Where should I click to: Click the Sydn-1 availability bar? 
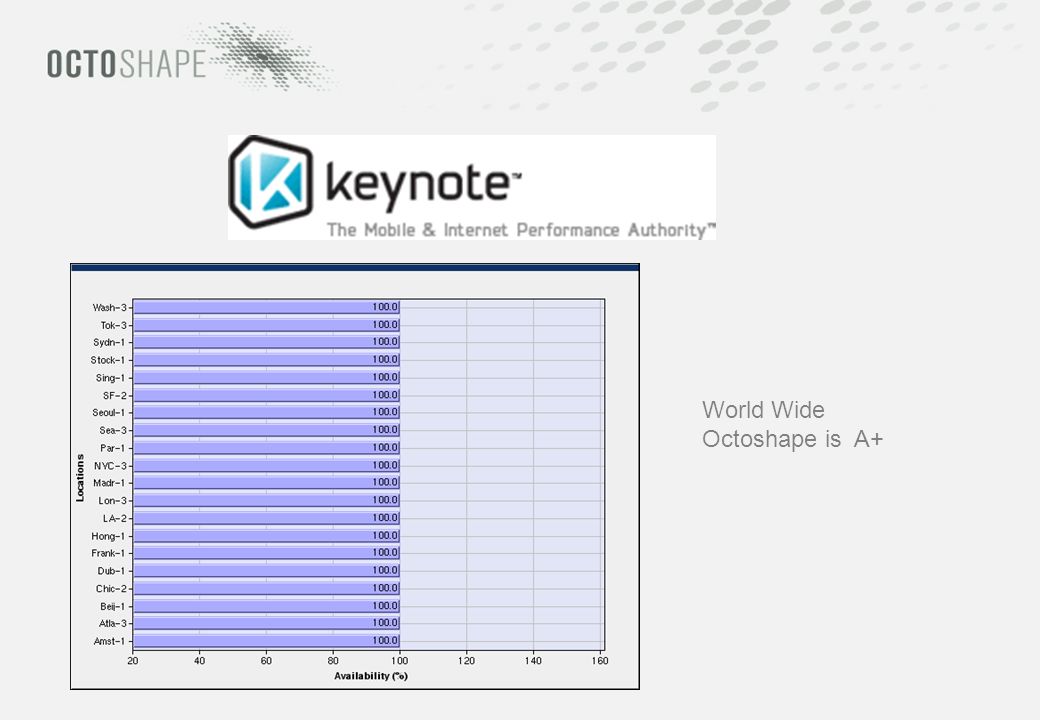(x=266, y=342)
